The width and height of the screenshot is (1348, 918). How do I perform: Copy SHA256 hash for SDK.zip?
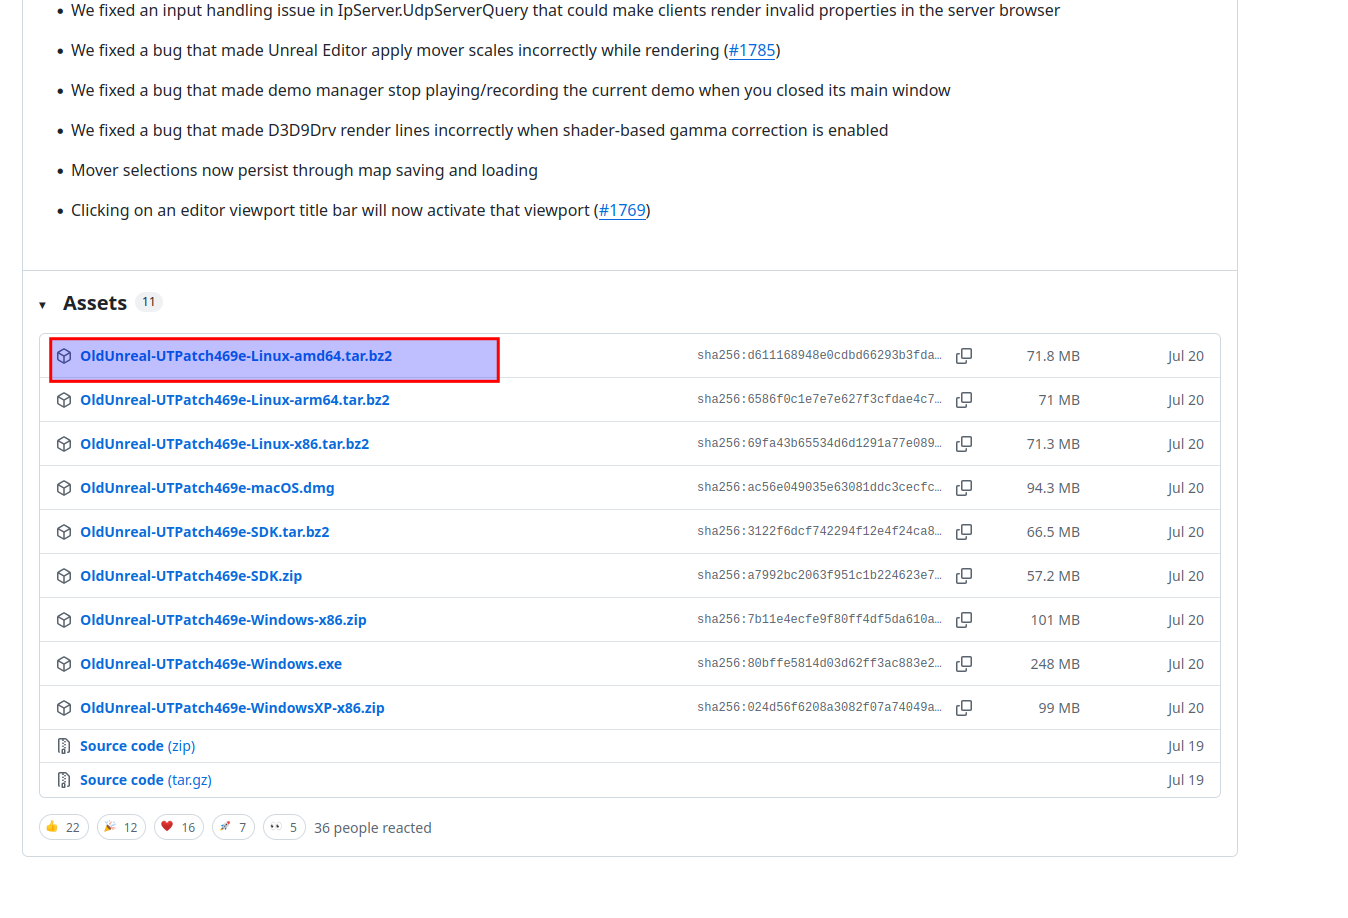[x=964, y=576]
